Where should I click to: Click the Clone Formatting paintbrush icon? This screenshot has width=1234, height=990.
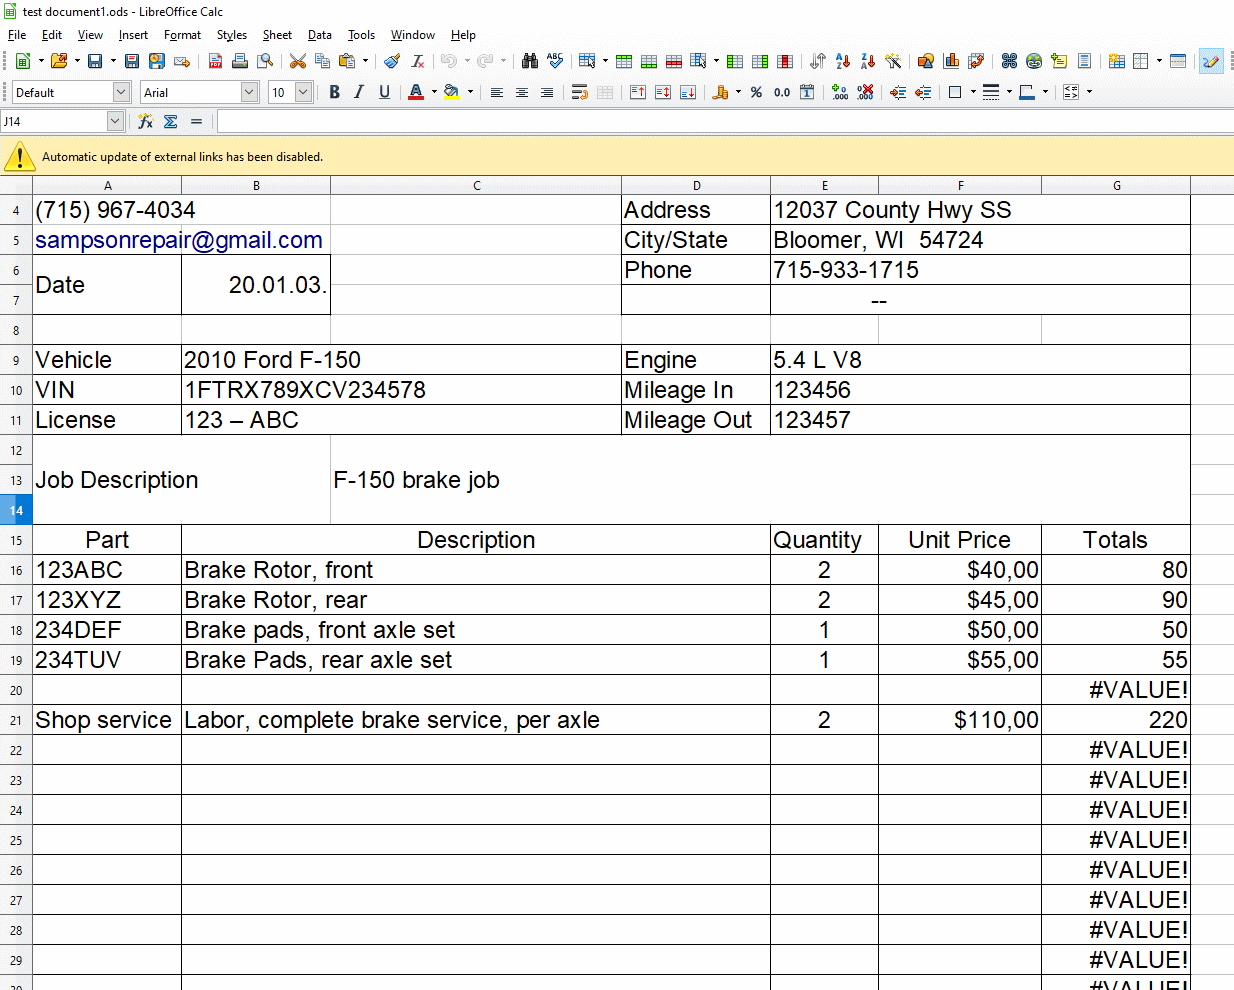[x=392, y=62]
